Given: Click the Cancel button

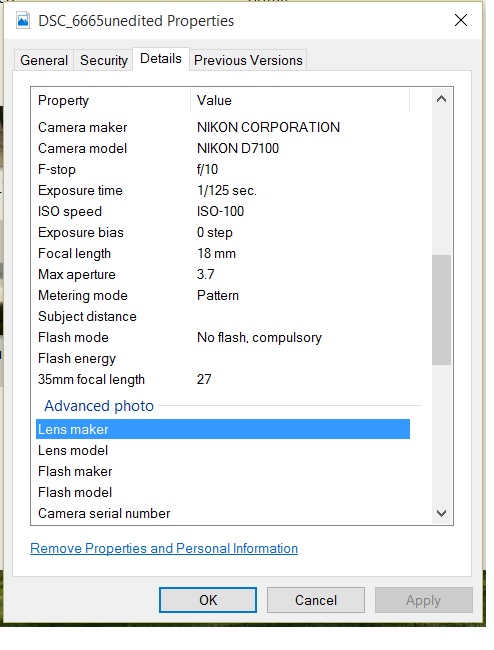Looking at the screenshot, I should 316,600.
